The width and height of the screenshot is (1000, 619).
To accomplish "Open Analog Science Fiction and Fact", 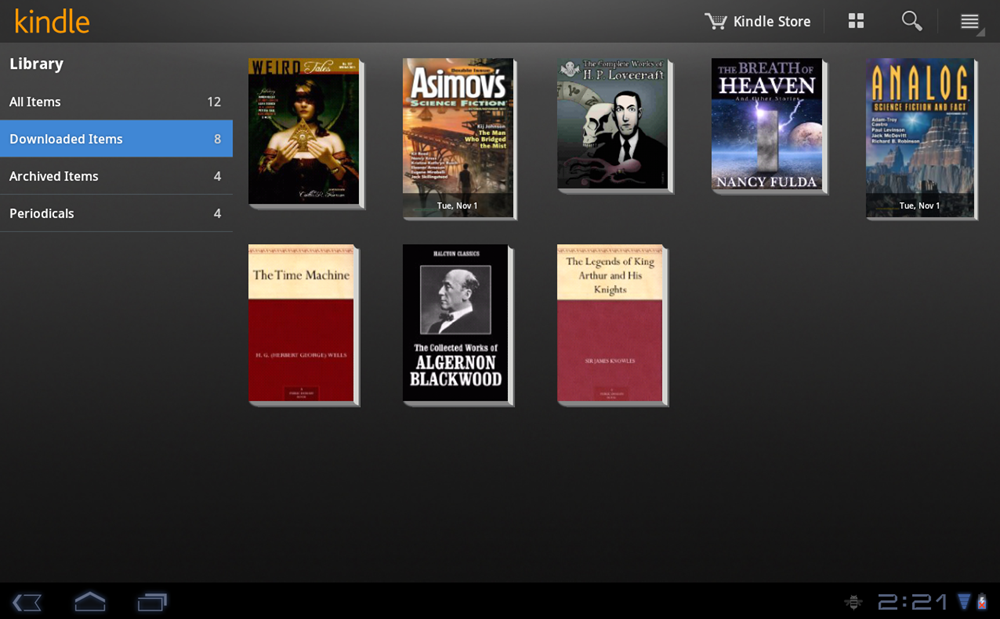I will click(921, 137).
